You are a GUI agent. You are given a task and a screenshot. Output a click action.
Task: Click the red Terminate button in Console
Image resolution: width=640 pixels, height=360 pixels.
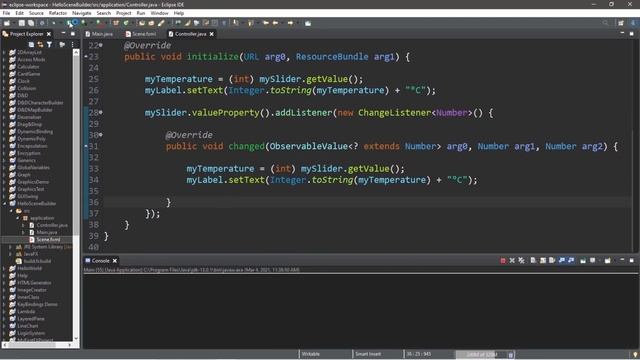503,260
